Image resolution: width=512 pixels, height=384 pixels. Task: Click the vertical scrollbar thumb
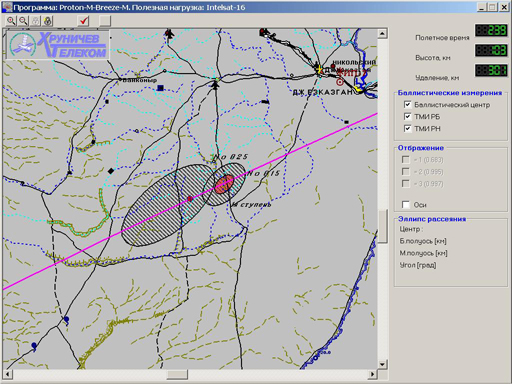tap(382, 226)
